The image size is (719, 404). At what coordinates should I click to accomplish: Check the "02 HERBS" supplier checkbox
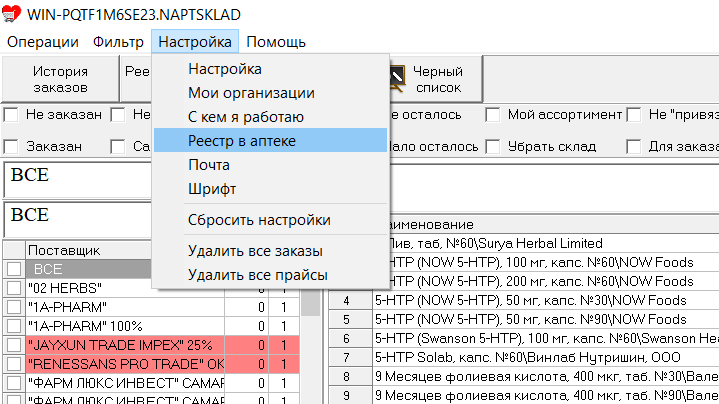(x=14, y=288)
